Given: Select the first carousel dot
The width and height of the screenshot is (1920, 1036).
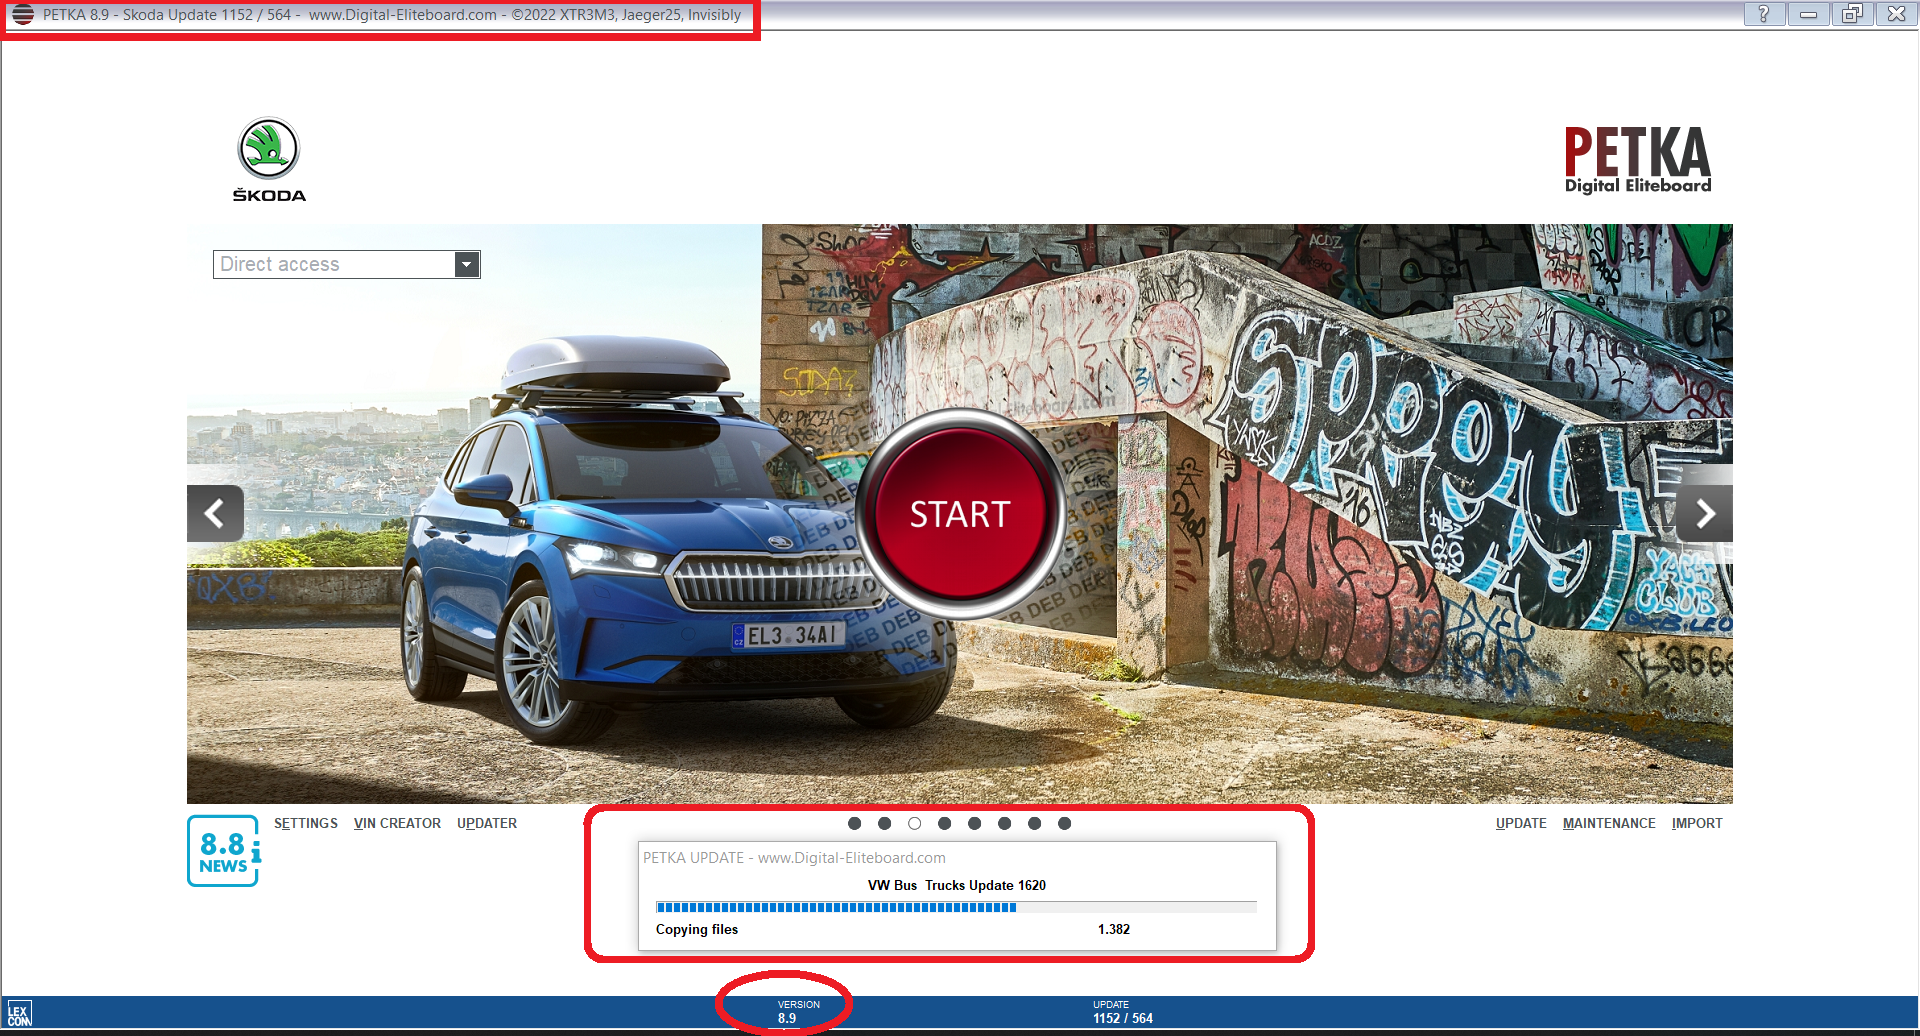Looking at the screenshot, I should click(854, 823).
